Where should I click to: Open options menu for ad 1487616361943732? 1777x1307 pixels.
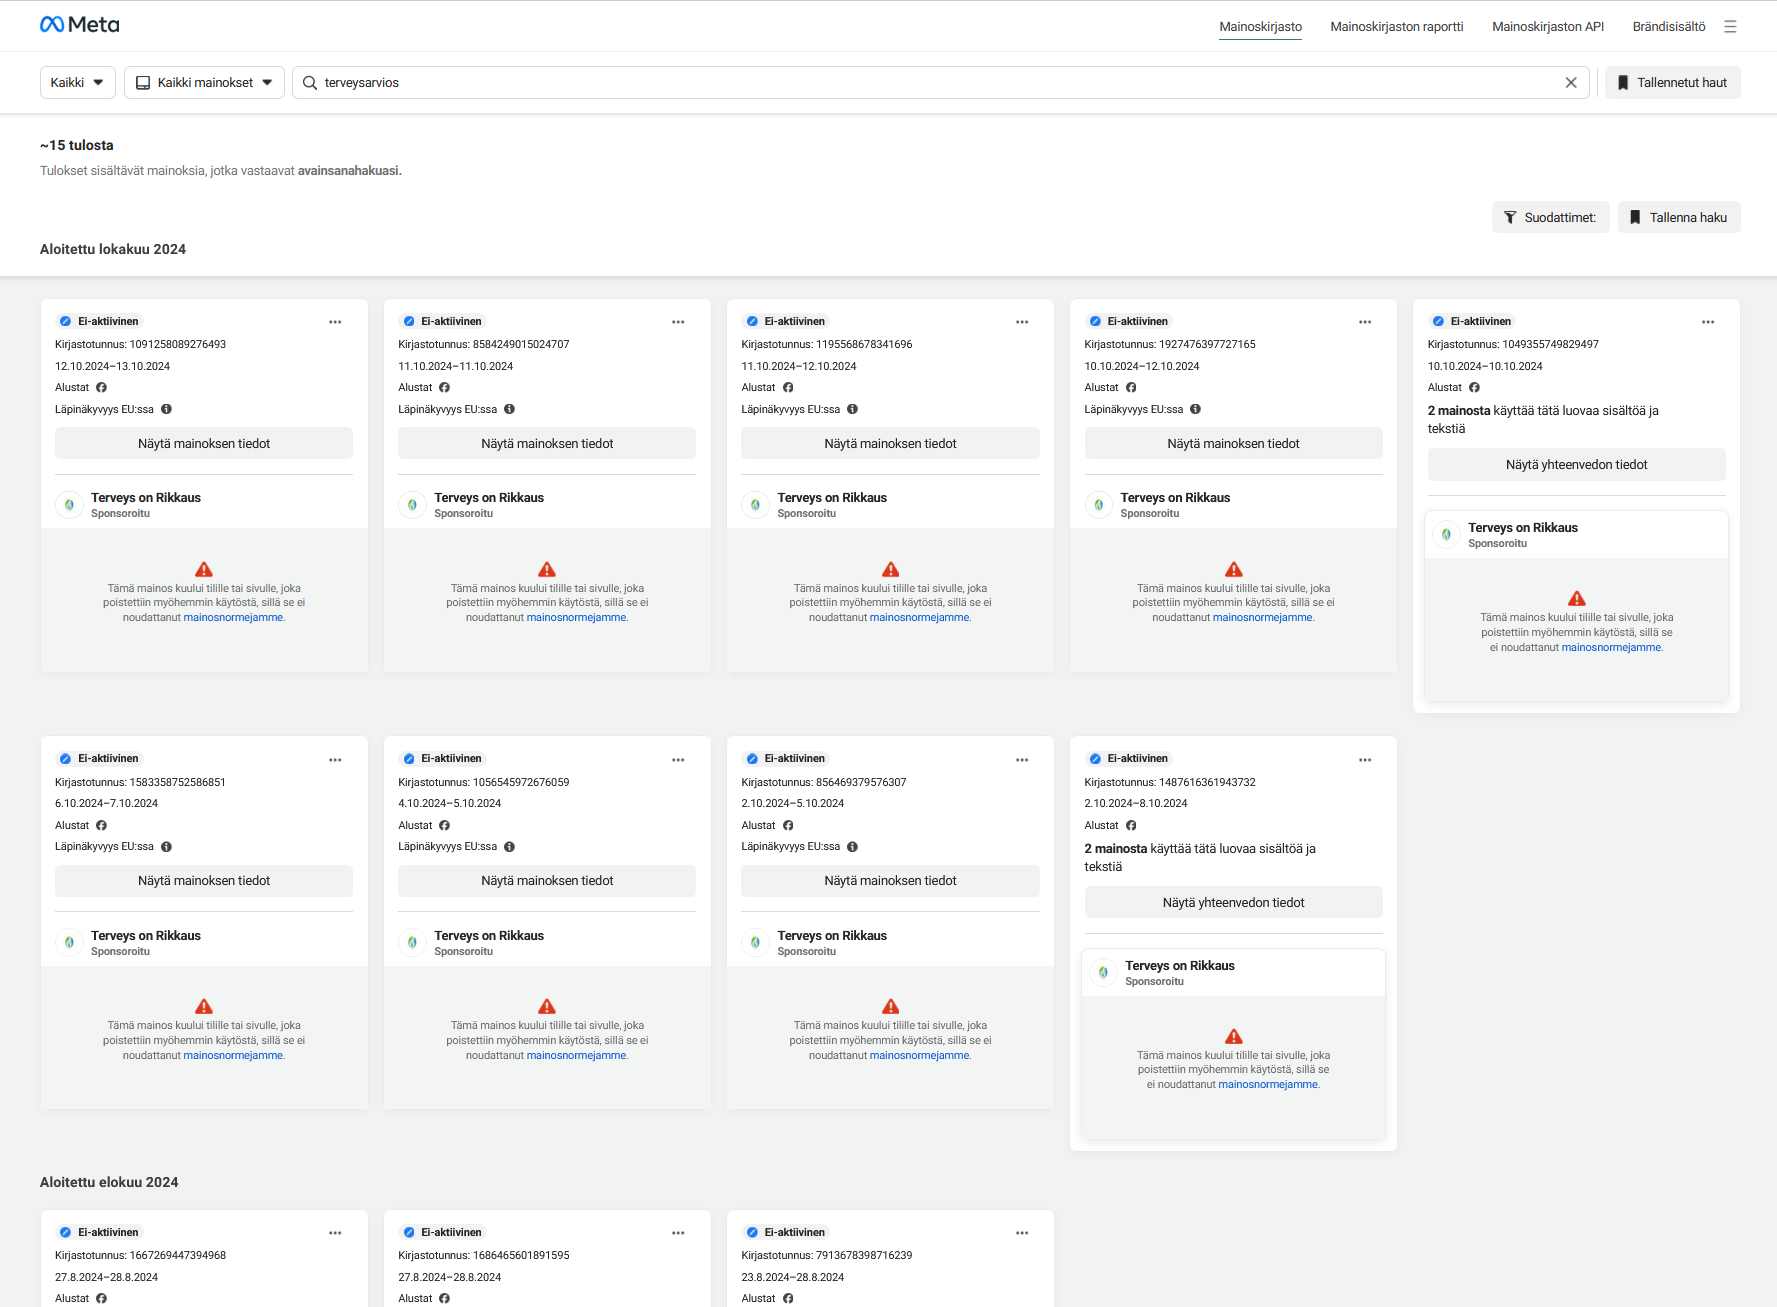tap(1365, 760)
